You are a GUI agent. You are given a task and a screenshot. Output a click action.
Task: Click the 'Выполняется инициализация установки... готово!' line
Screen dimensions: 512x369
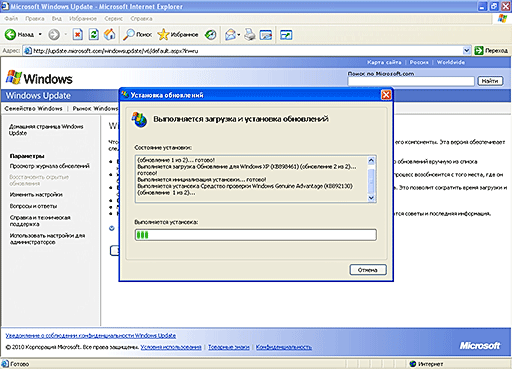[202, 180]
